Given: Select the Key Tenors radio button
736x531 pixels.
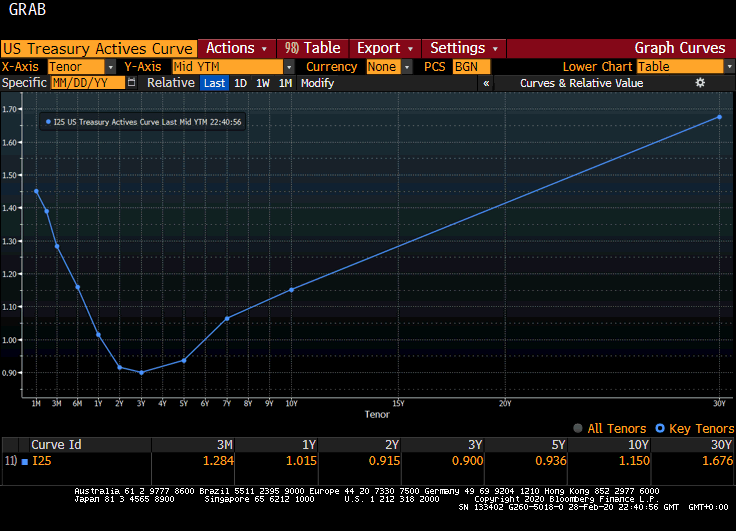Looking at the screenshot, I should point(658,428).
